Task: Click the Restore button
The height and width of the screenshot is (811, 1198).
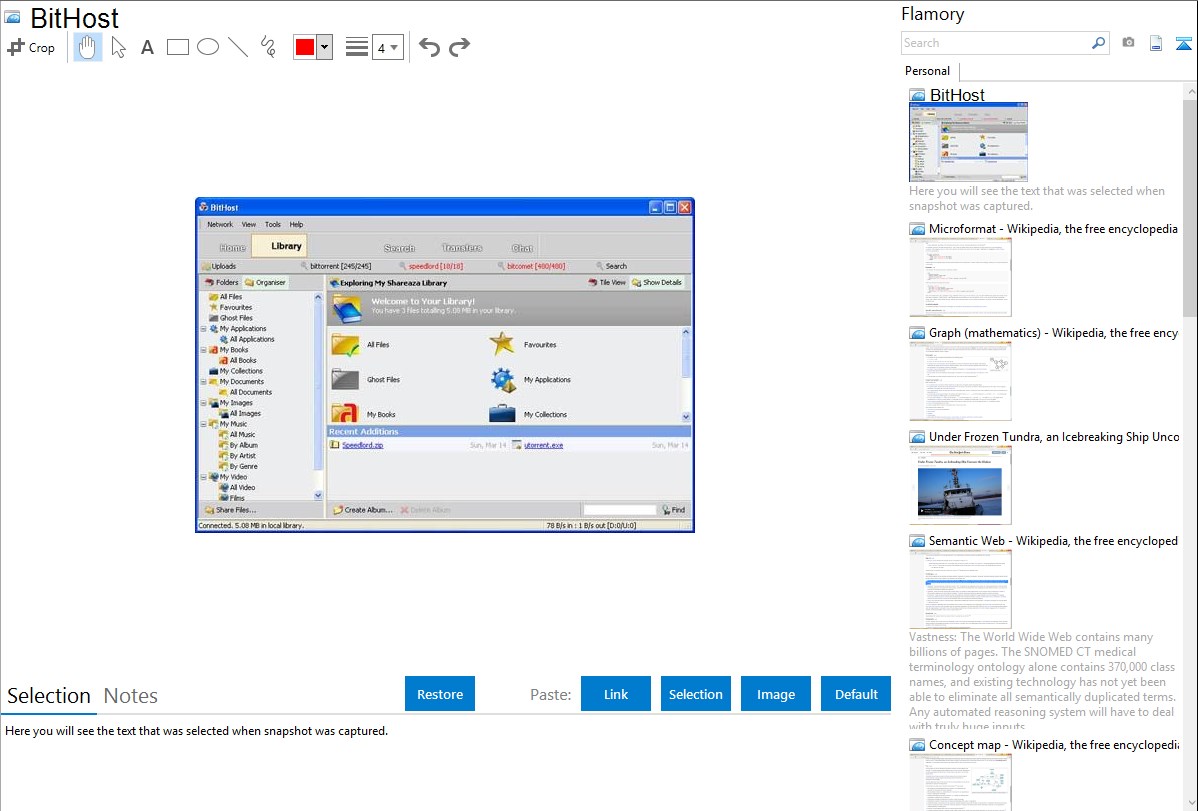Action: pos(440,694)
